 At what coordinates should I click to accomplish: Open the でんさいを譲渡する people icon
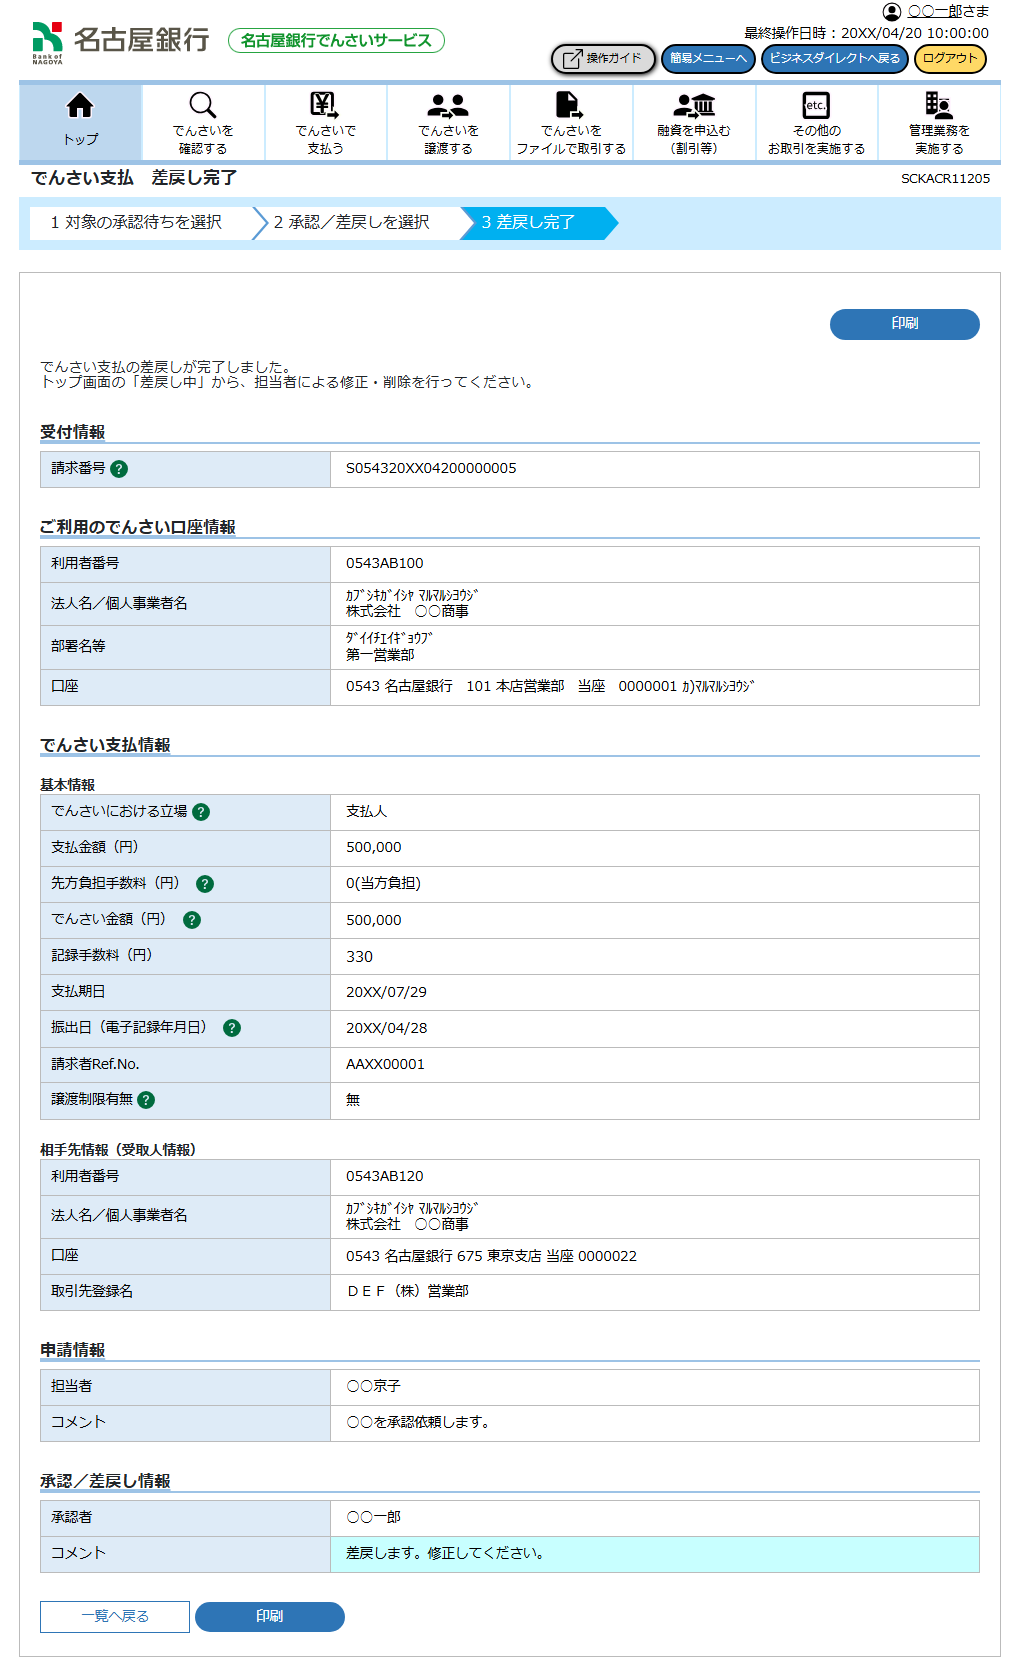click(448, 106)
